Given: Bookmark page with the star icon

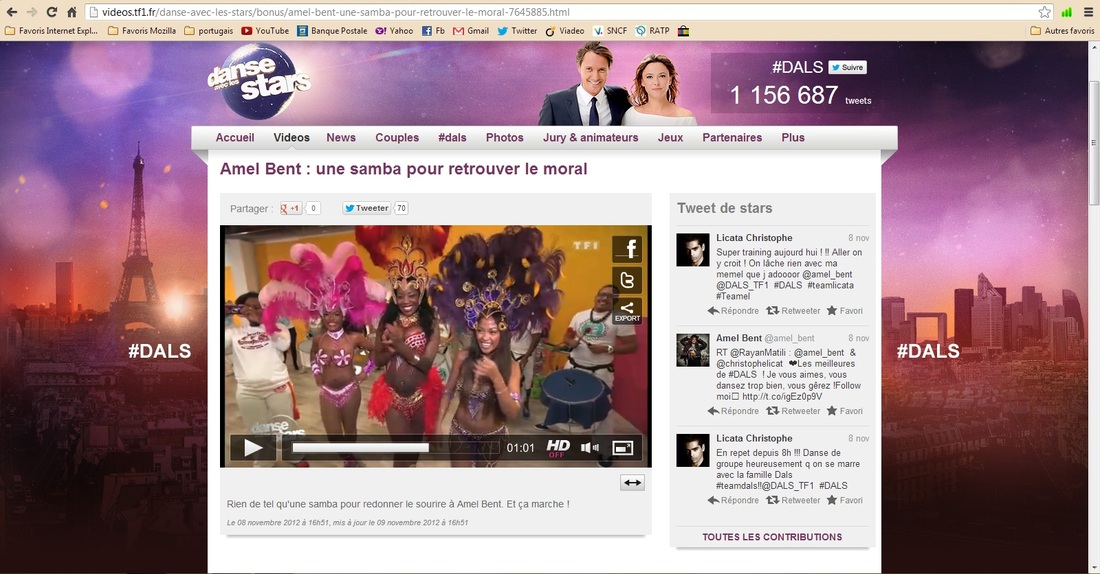Looking at the screenshot, I should coord(1044,12).
